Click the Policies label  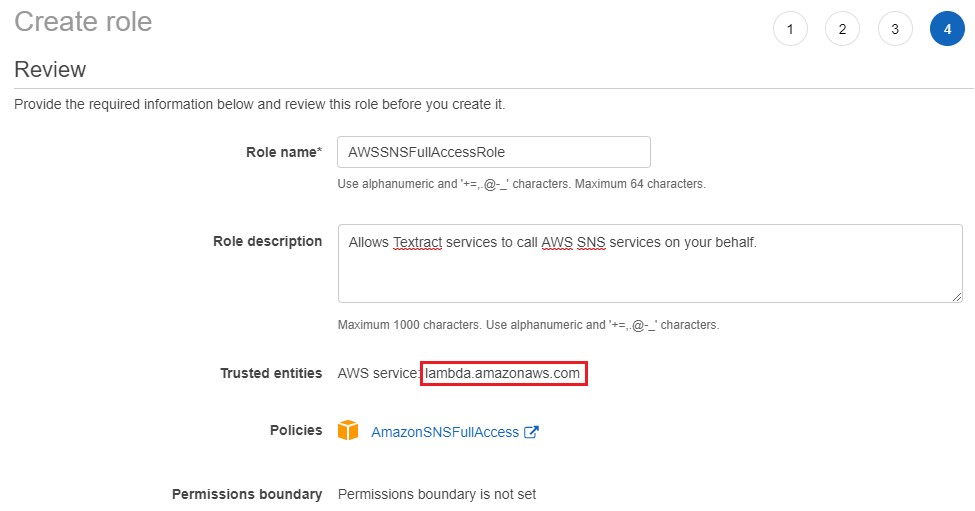(296, 430)
